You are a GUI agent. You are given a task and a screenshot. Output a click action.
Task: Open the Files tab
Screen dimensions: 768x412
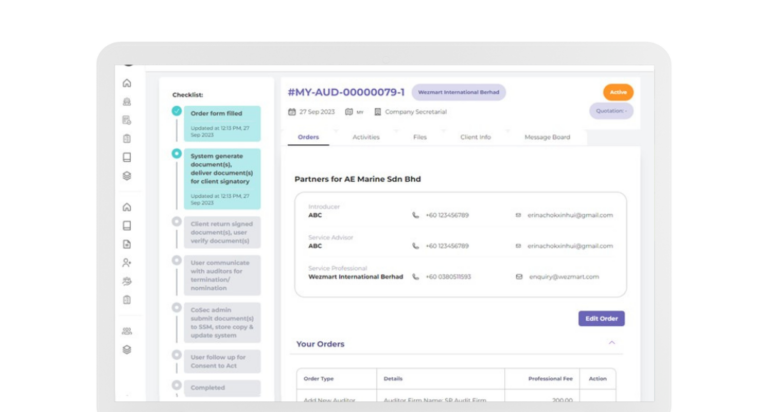[420, 137]
